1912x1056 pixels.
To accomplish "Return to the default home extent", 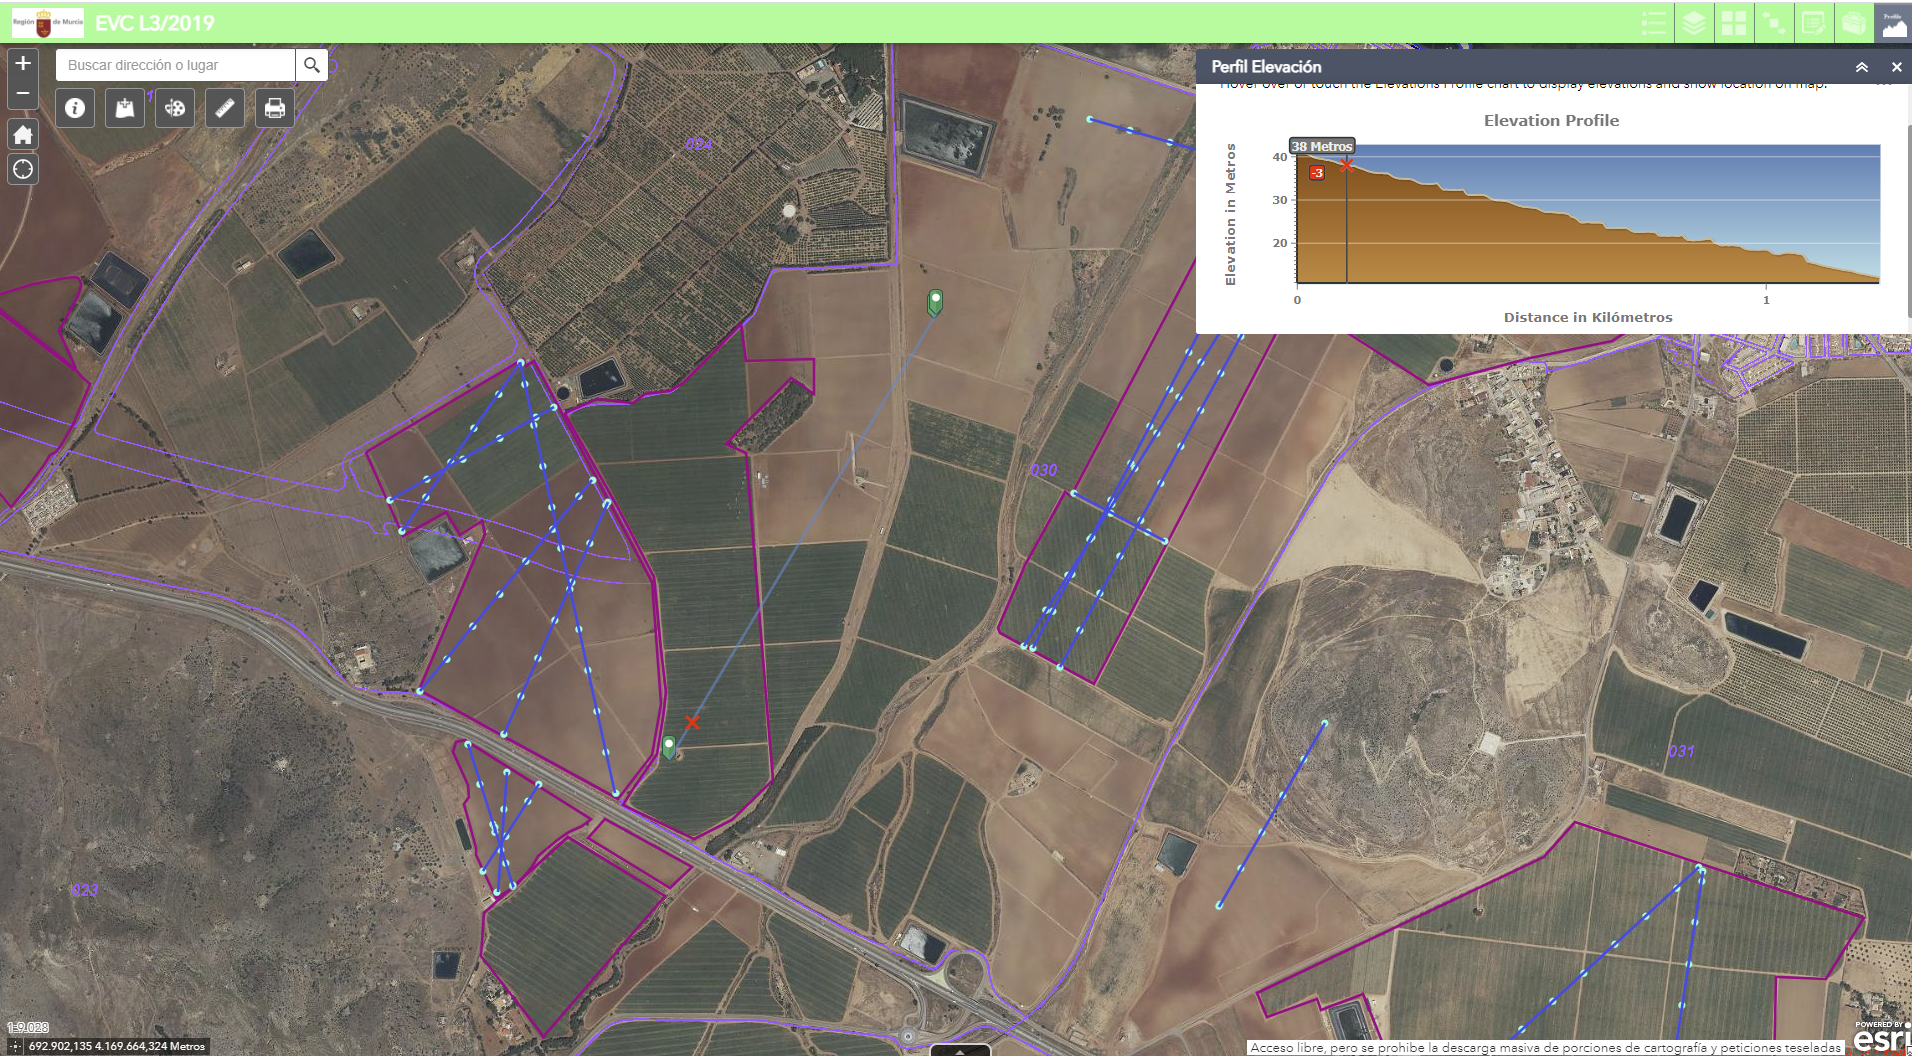I will [x=23, y=135].
